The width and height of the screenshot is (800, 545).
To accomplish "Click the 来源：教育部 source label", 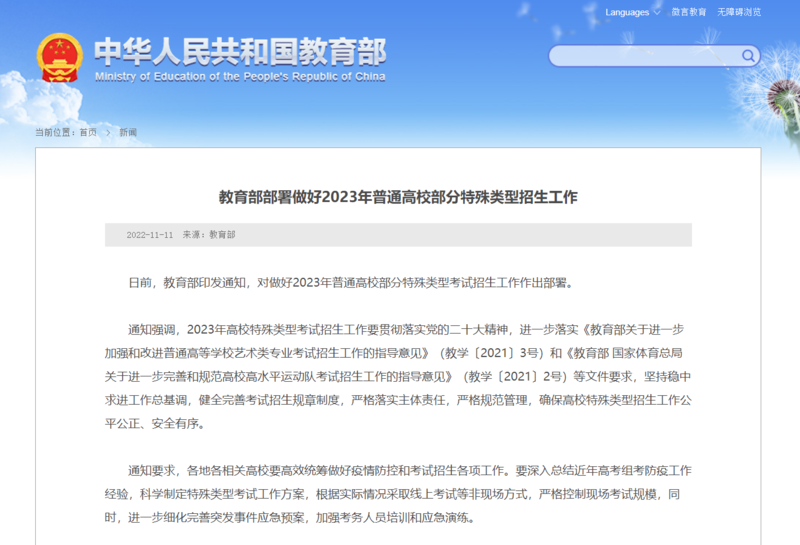I will tap(209, 235).
